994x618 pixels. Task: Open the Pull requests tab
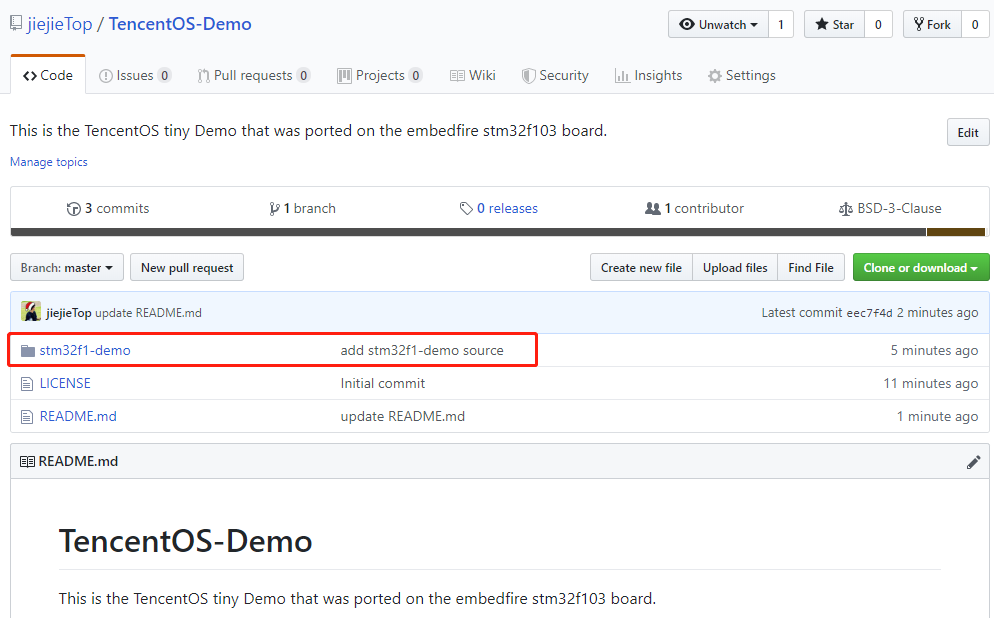pyautogui.click(x=253, y=75)
